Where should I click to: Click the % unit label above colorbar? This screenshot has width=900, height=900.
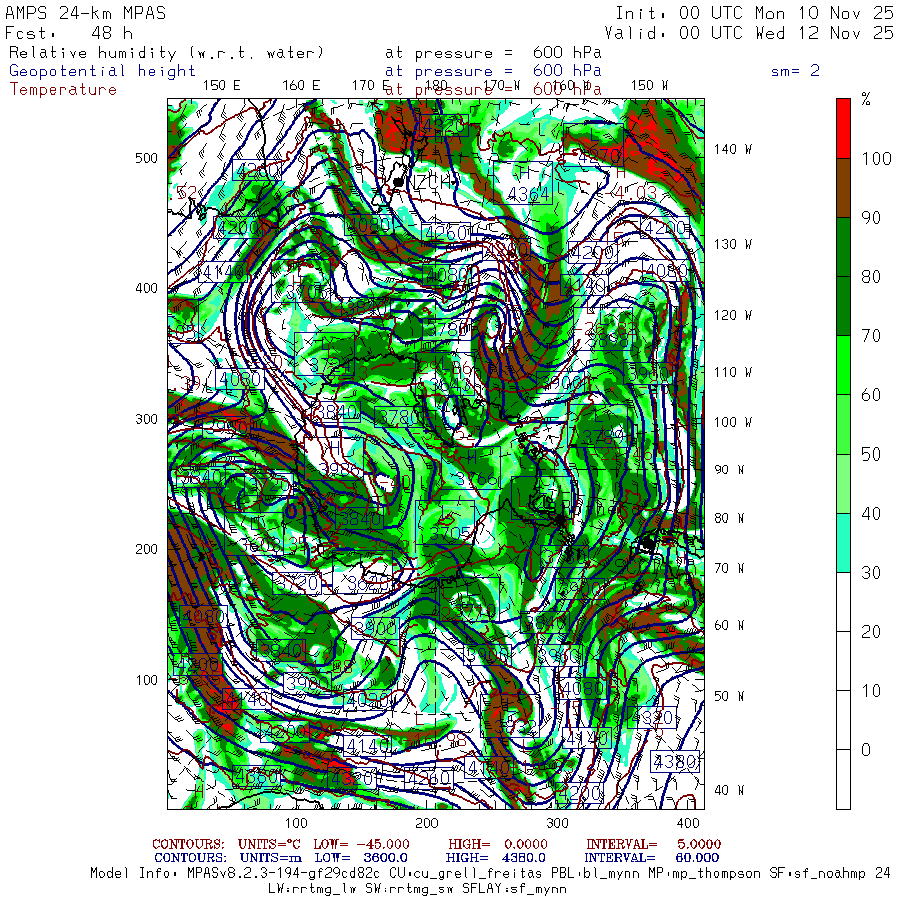click(866, 100)
